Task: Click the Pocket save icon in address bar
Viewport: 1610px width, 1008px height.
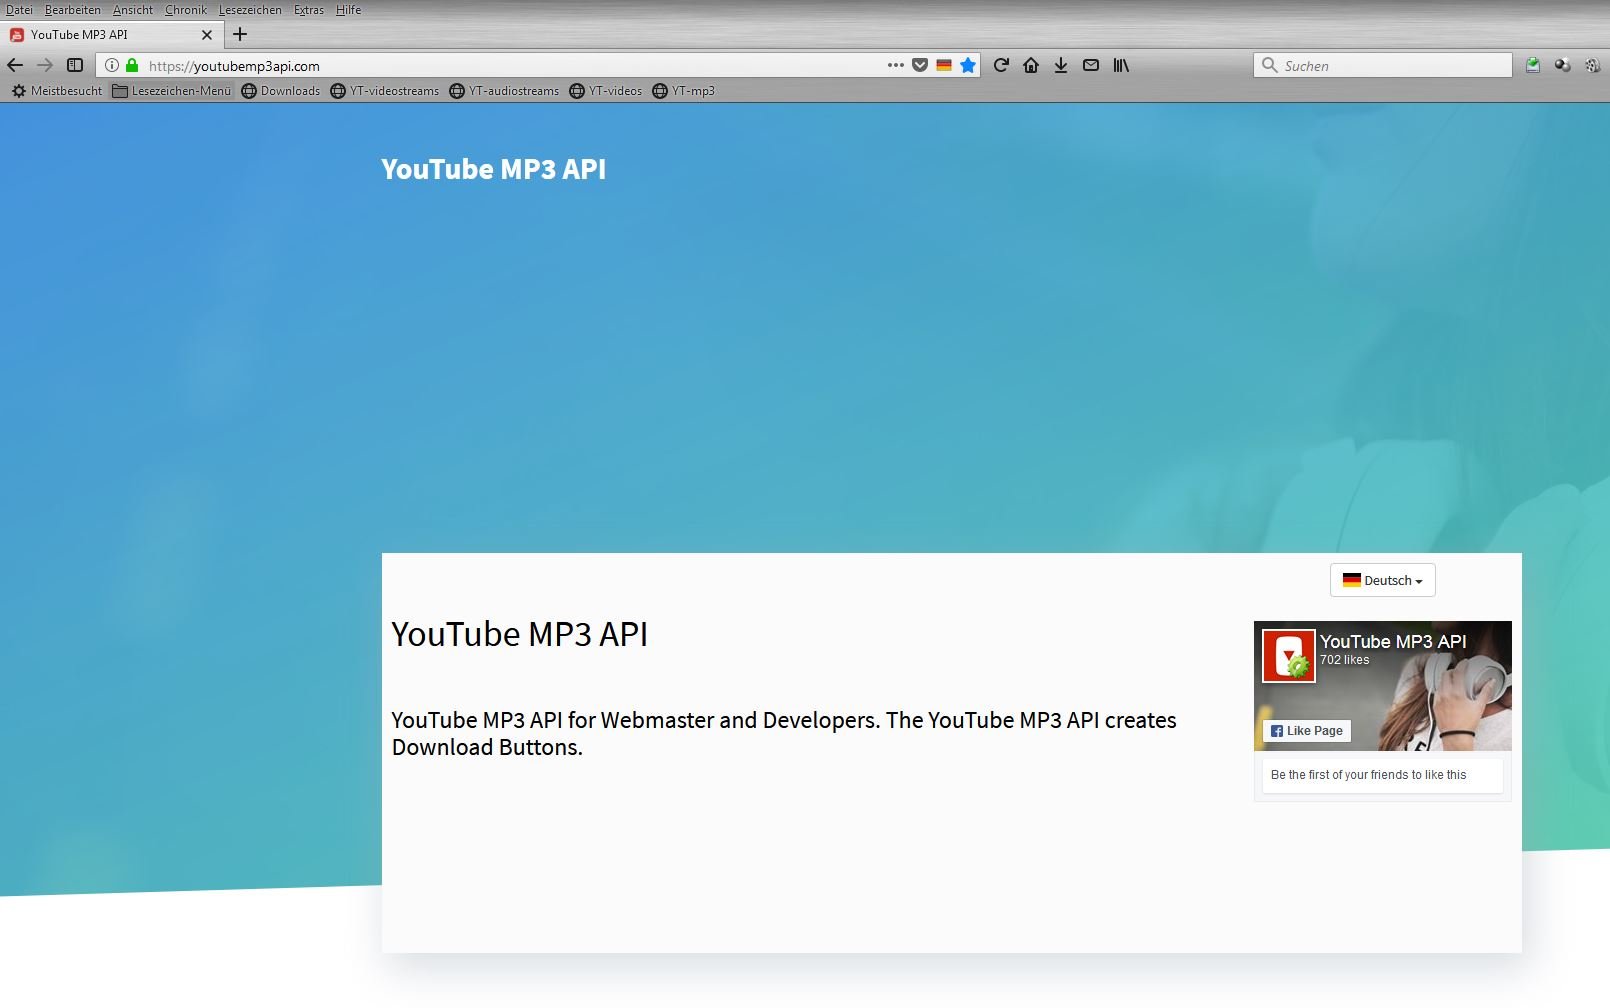Action: (920, 65)
